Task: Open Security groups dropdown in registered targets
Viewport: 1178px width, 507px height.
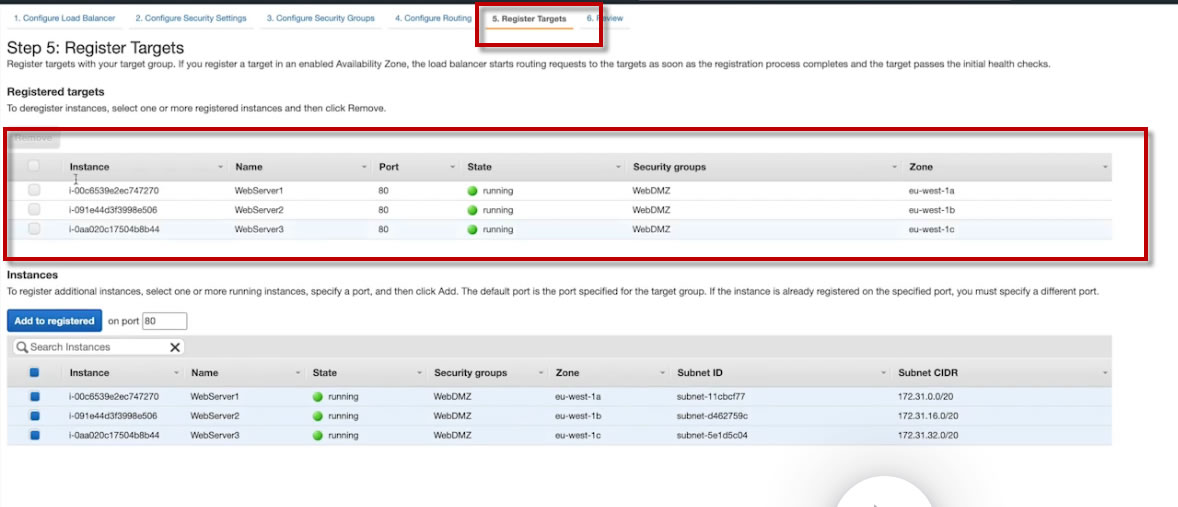Action: click(895, 167)
